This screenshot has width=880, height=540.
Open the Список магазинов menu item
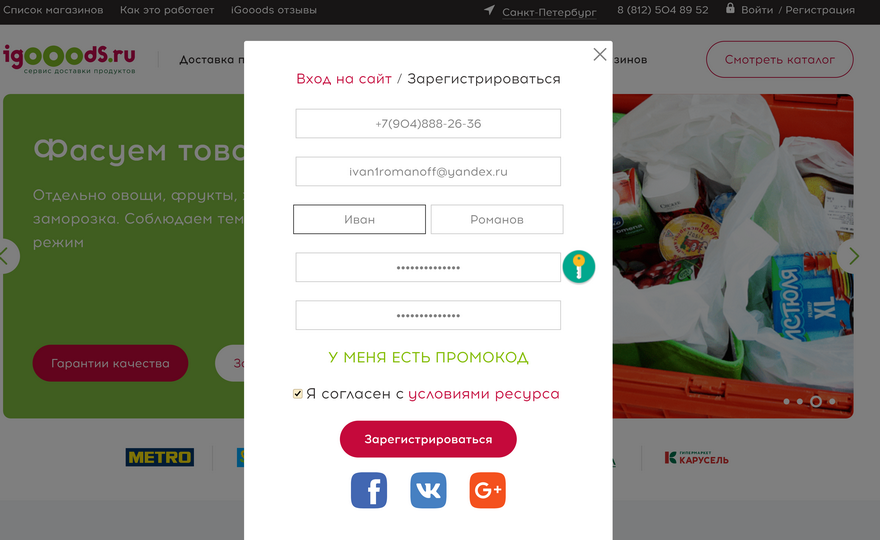pyautogui.click(x=53, y=10)
